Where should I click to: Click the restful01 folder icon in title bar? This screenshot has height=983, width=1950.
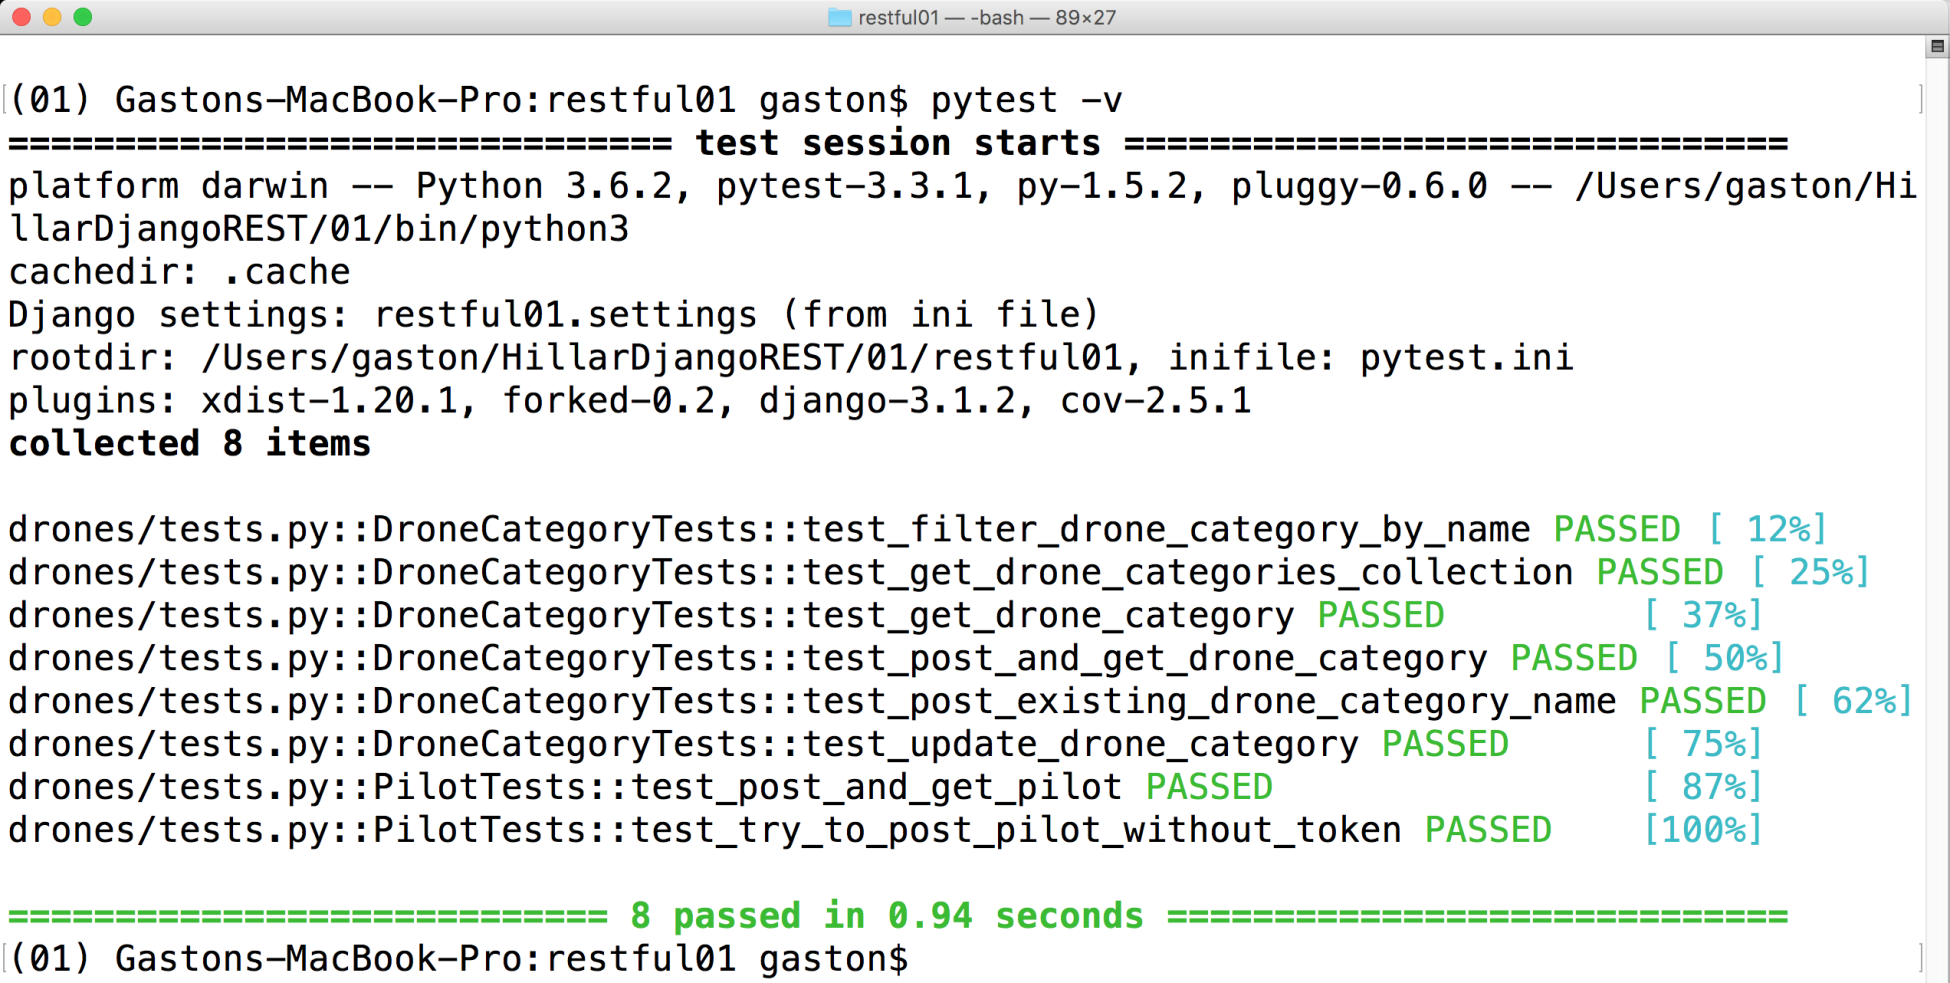pyautogui.click(x=840, y=17)
